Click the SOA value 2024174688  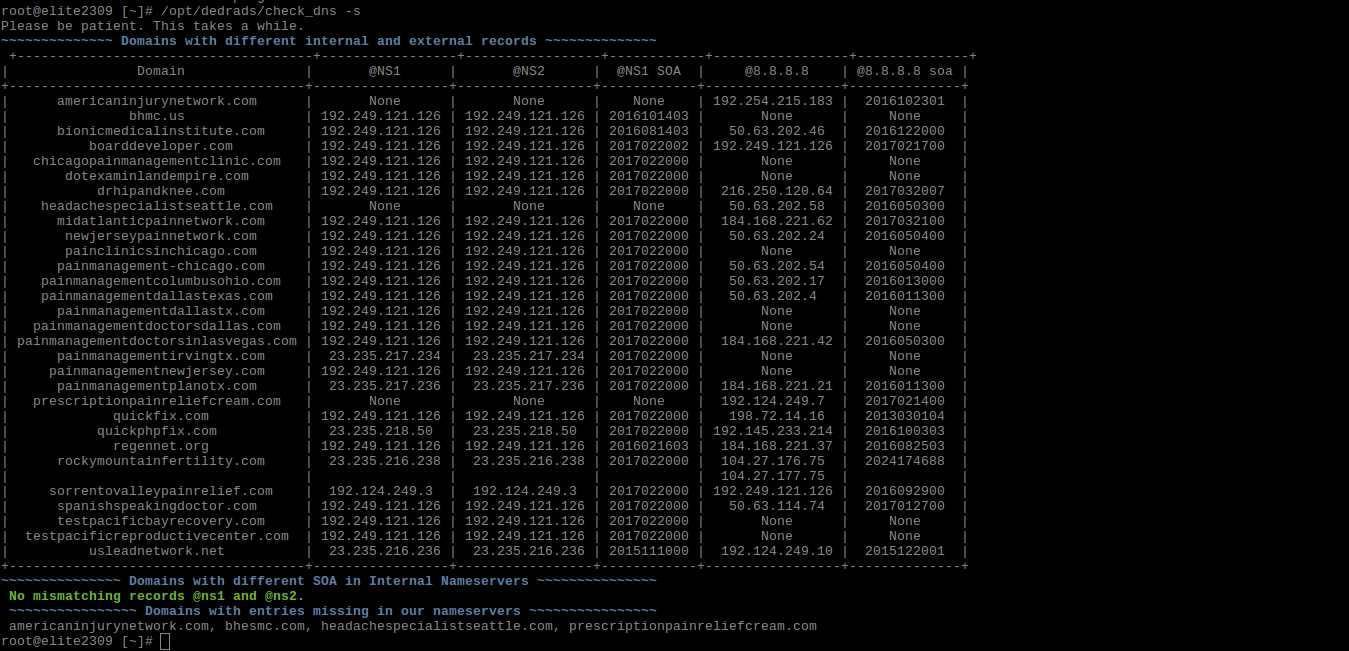(904, 461)
